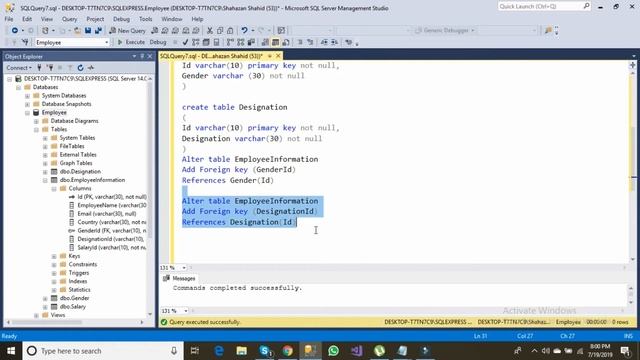
Task: Open the File menu
Action: 9,19
